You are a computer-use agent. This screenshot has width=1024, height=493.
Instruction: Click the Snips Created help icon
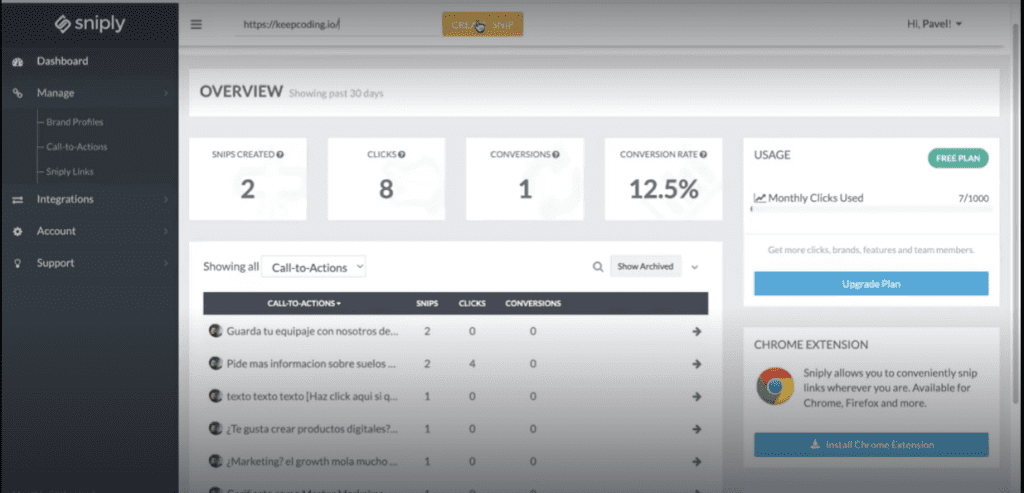(x=280, y=155)
